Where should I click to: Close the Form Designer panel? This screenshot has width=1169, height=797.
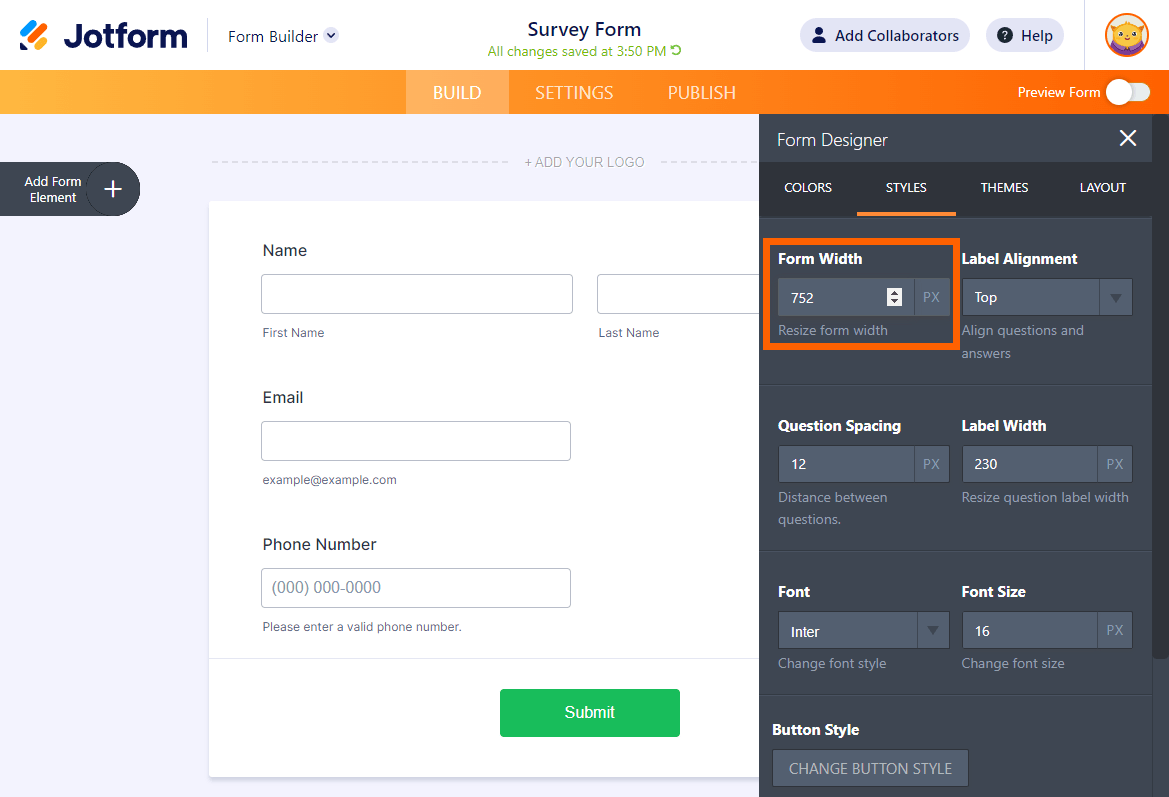[x=1128, y=139]
